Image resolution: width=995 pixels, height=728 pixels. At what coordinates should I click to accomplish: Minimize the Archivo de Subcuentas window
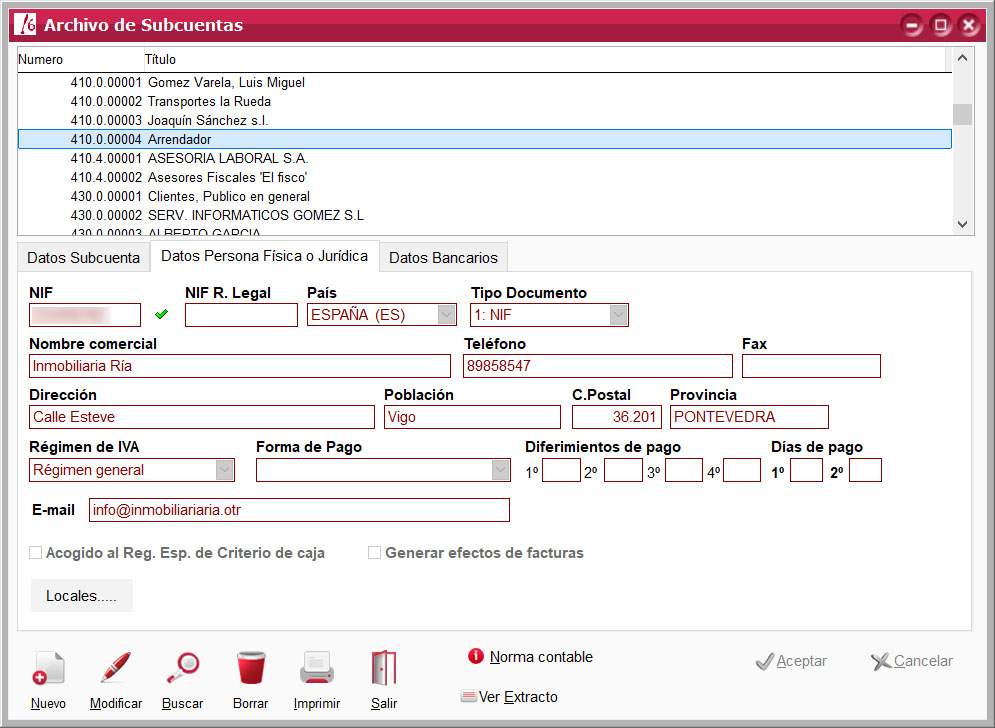coord(913,25)
